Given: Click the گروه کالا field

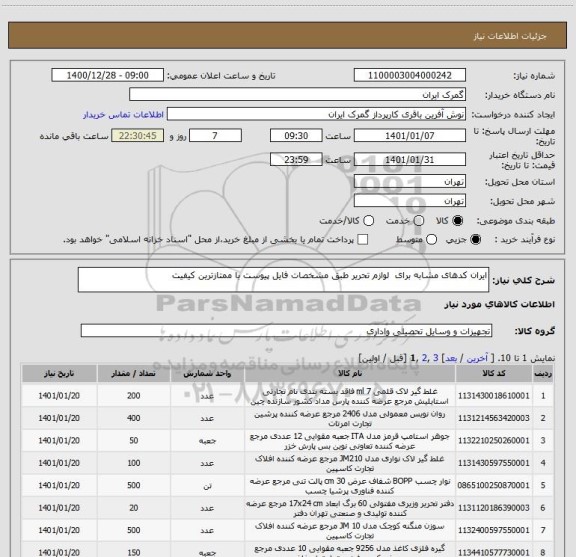Looking at the screenshot, I should [x=286, y=331].
